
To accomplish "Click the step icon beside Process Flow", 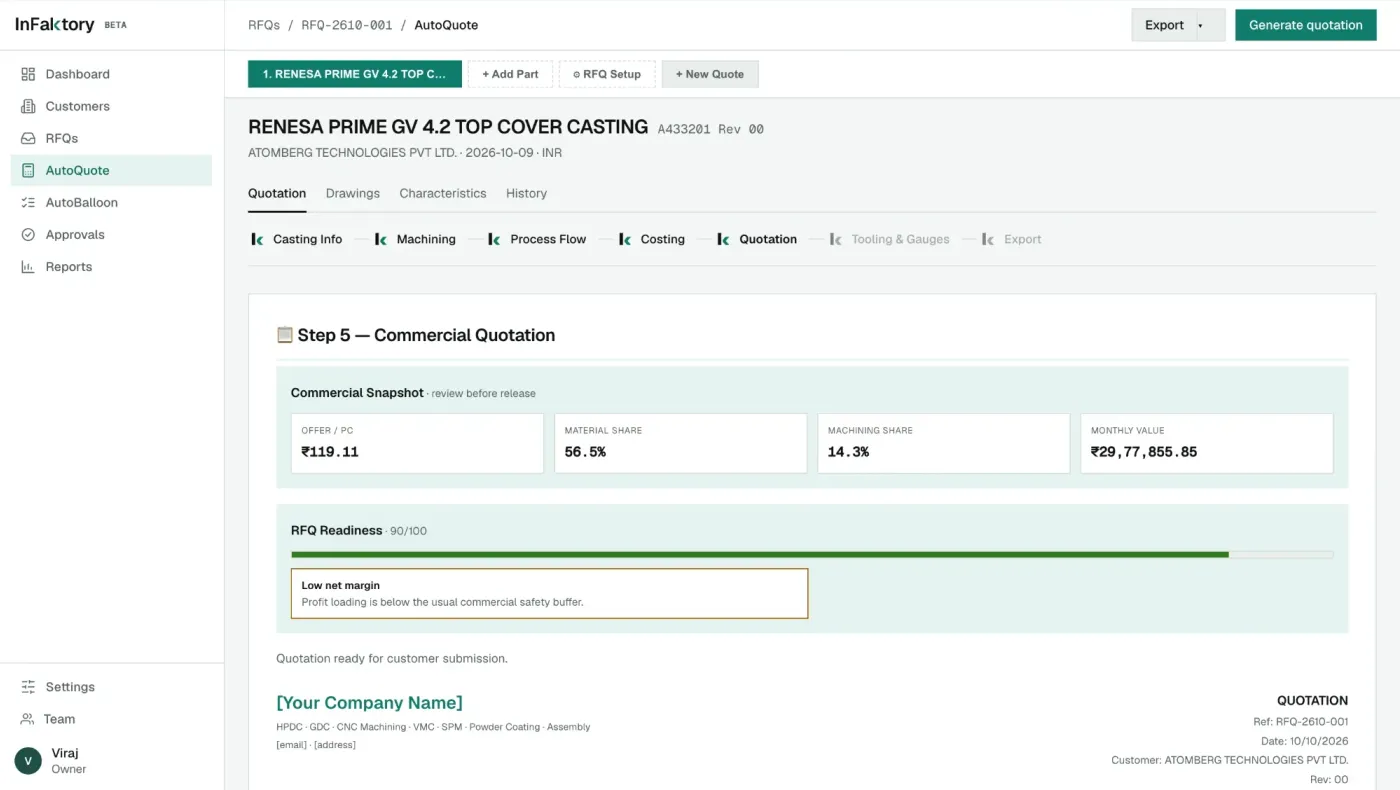I will [494, 239].
